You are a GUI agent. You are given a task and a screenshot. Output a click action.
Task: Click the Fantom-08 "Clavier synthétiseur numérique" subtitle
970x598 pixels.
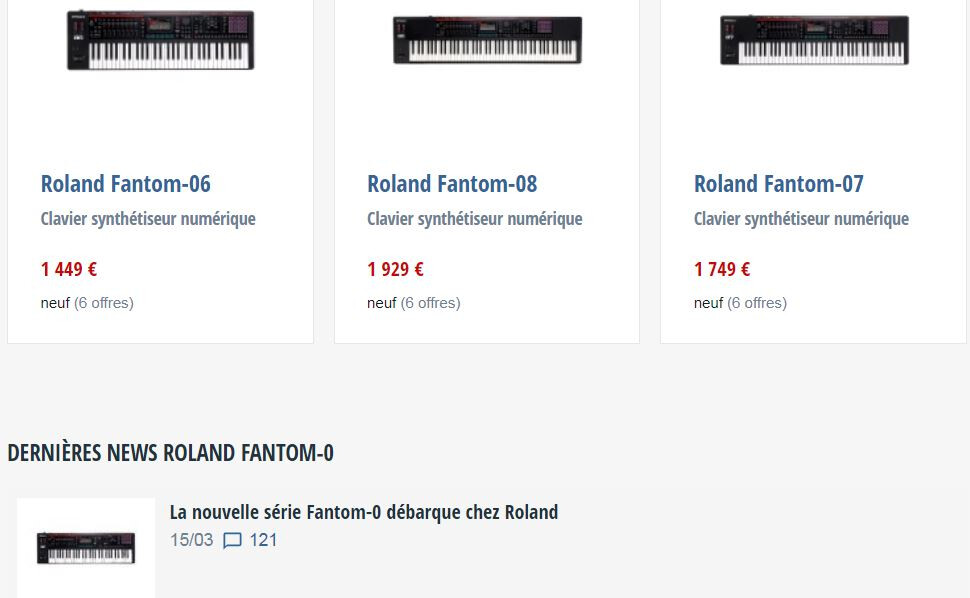[x=474, y=219]
